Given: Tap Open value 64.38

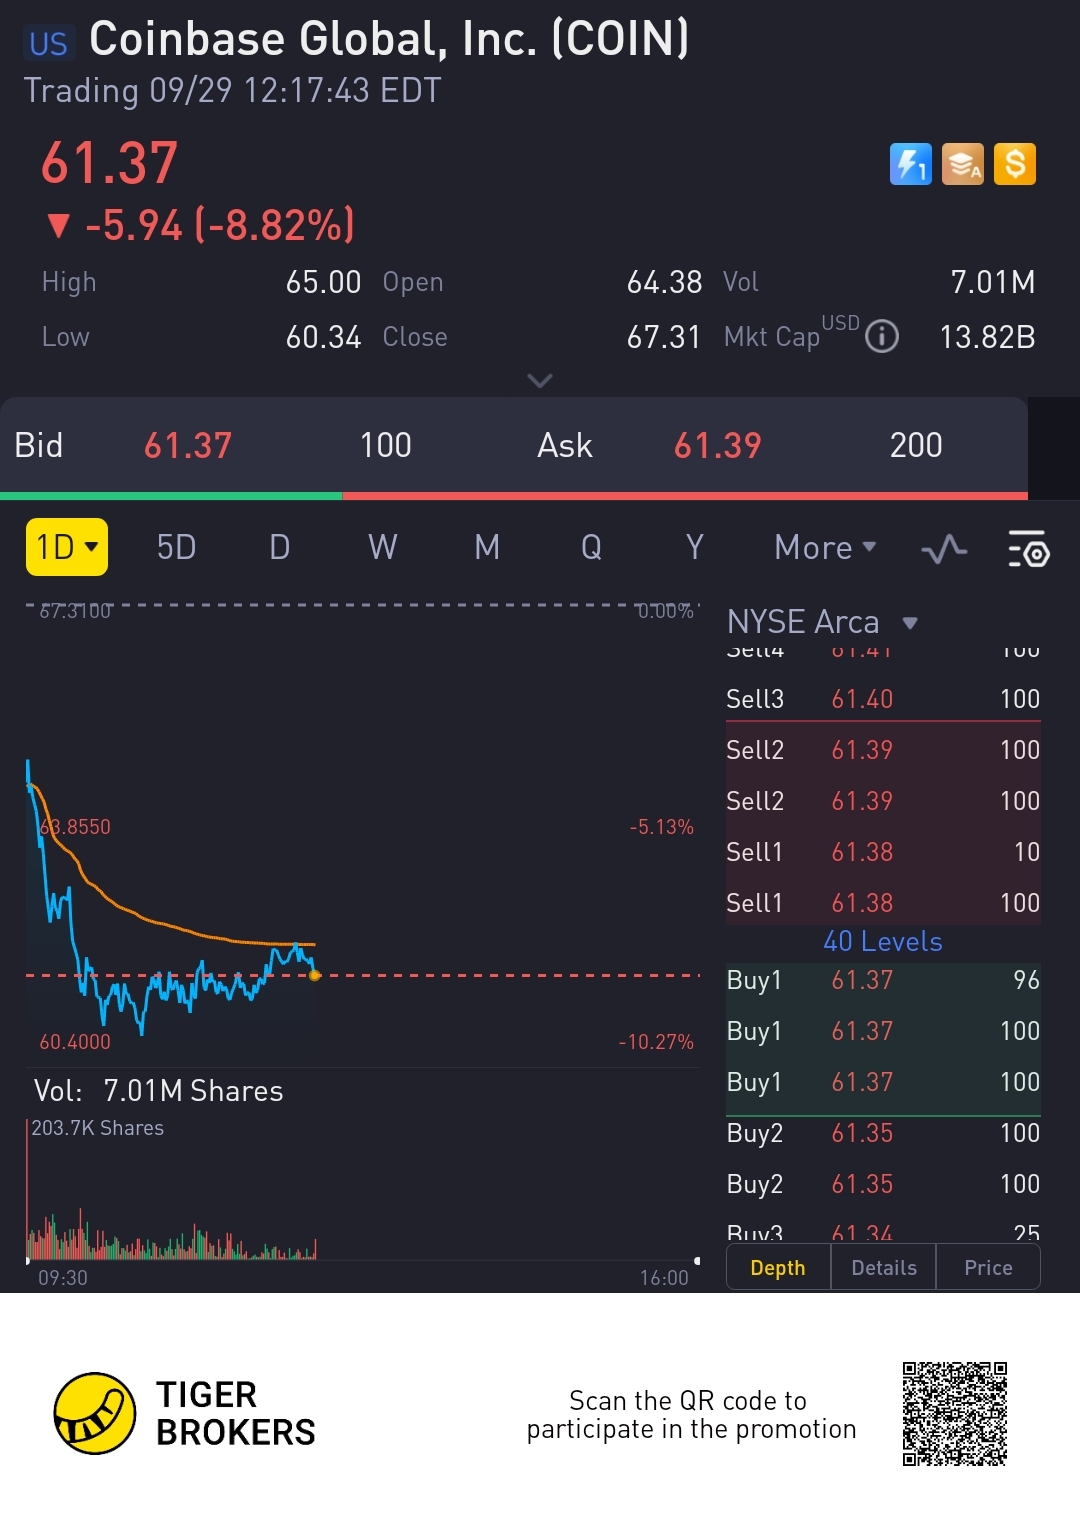Looking at the screenshot, I should (664, 282).
